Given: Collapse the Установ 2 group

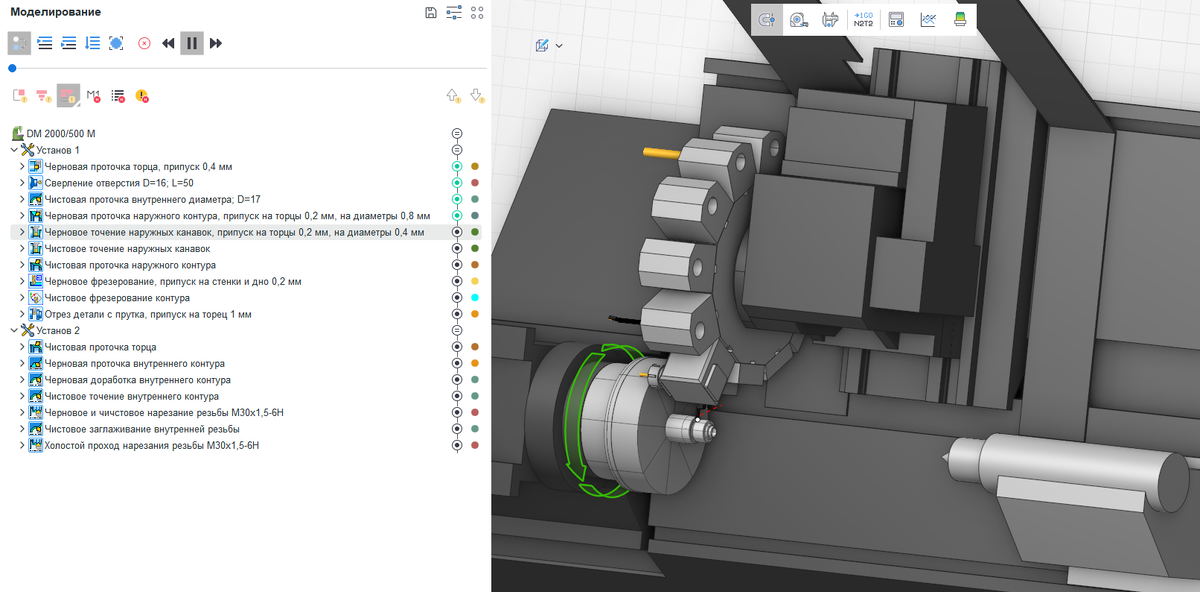Looking at the screenshot, I should [14, 330].
